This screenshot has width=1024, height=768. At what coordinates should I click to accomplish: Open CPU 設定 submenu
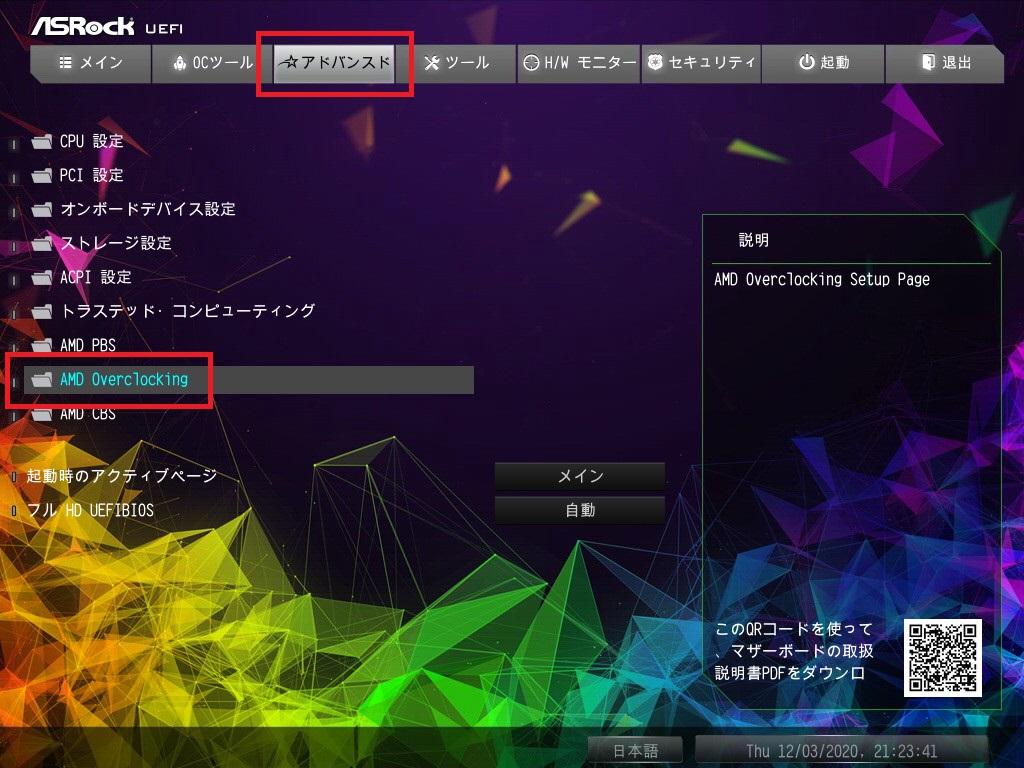91,141
